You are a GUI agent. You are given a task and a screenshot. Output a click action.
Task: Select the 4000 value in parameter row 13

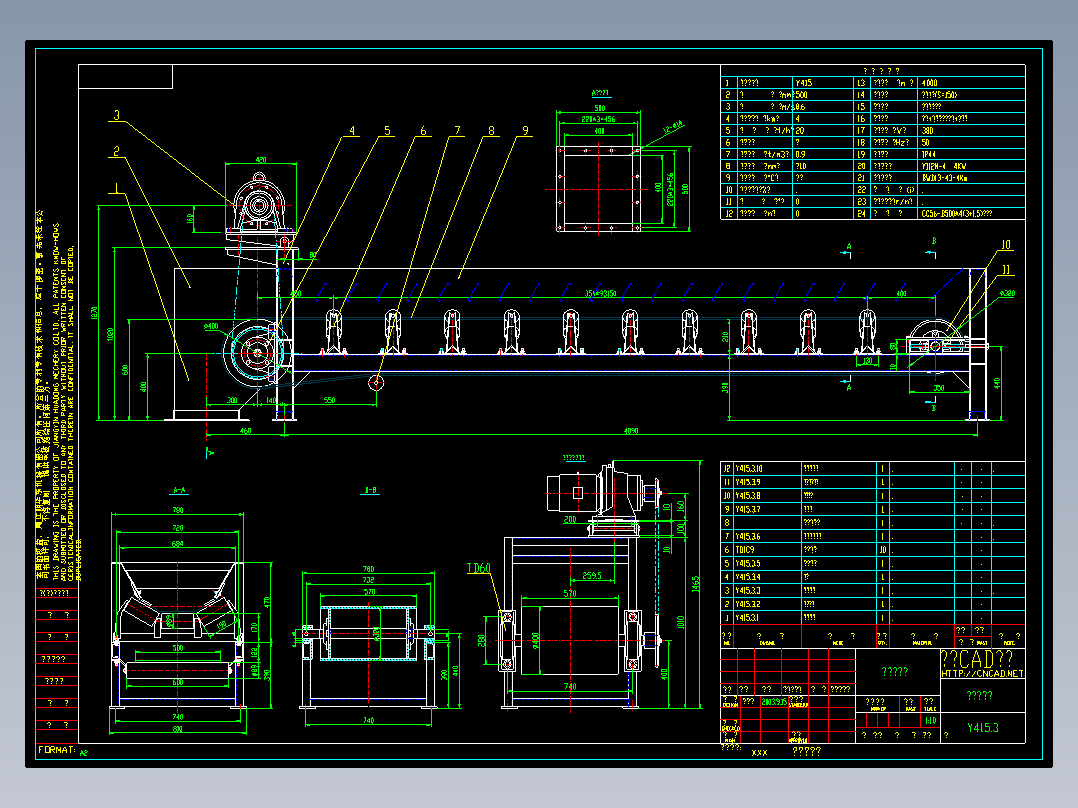(930, 83)
